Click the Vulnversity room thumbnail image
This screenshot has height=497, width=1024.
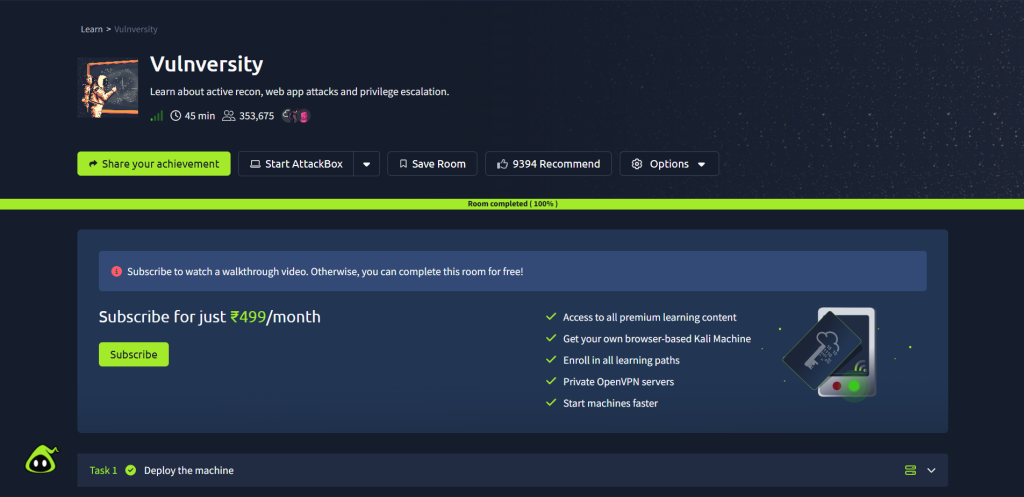tap(109, 87)
